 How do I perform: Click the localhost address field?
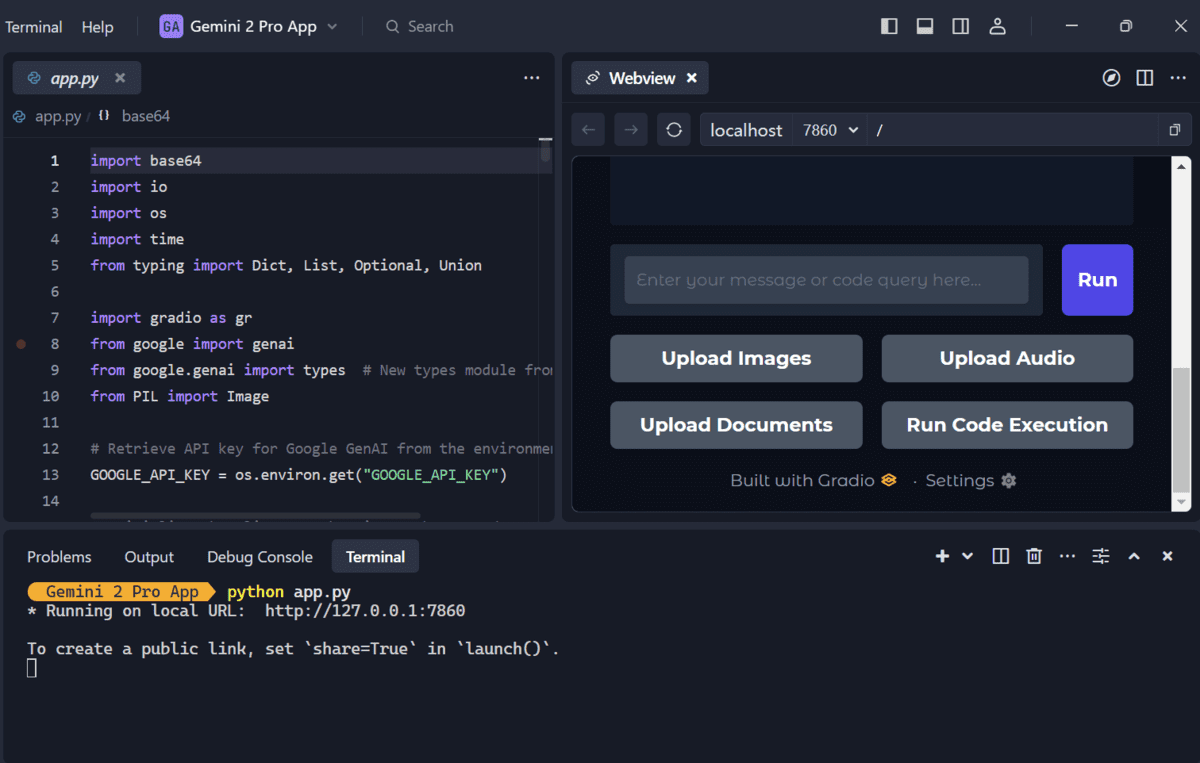(746, 130)
